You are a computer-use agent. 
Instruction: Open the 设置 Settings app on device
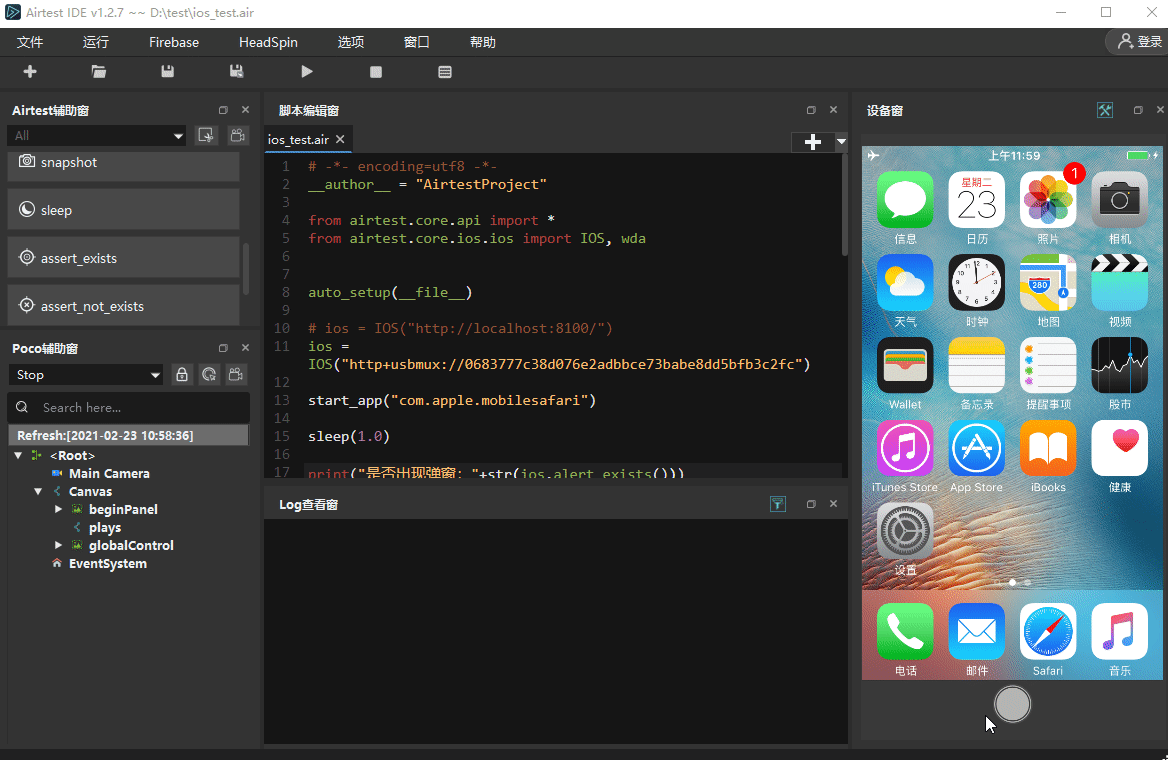click(x=905, y=531)
